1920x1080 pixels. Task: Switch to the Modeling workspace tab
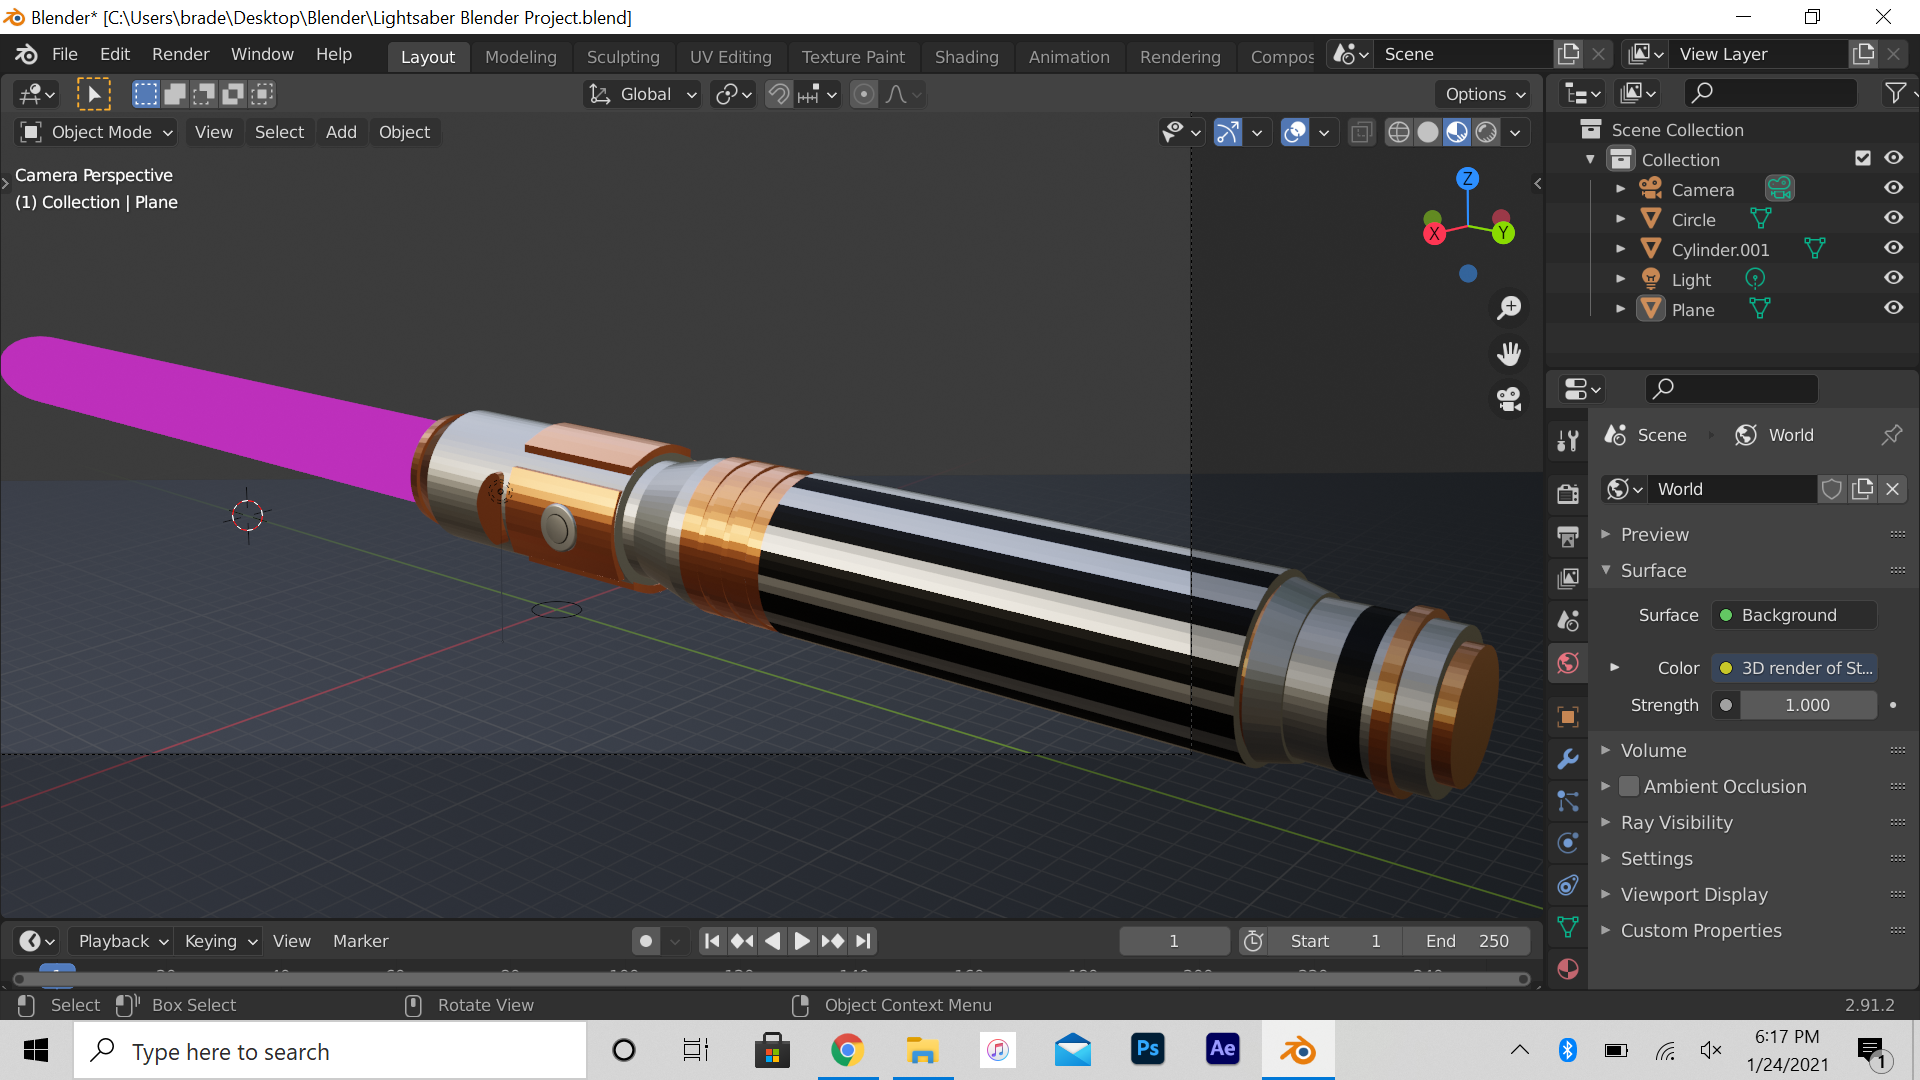pos(520,57)
